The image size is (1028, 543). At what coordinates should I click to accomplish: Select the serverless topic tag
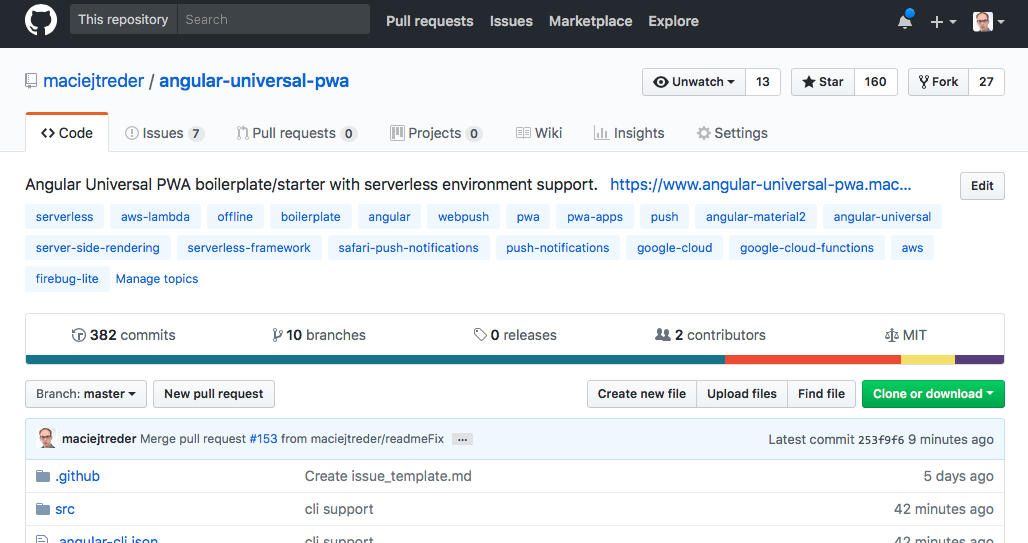pos(64,217)
